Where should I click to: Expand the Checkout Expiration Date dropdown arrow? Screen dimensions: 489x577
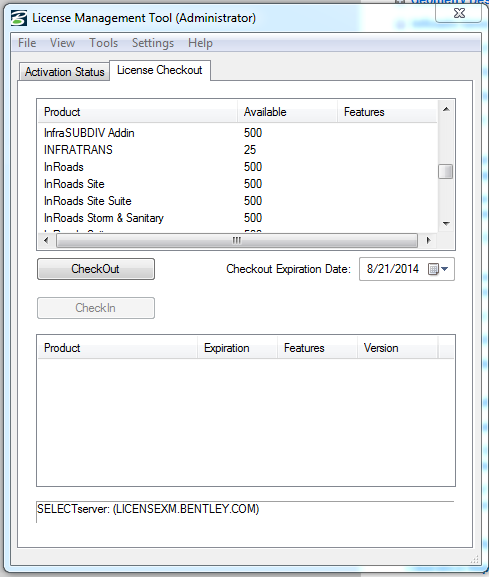pyautogui.click(x=445, y=269)
